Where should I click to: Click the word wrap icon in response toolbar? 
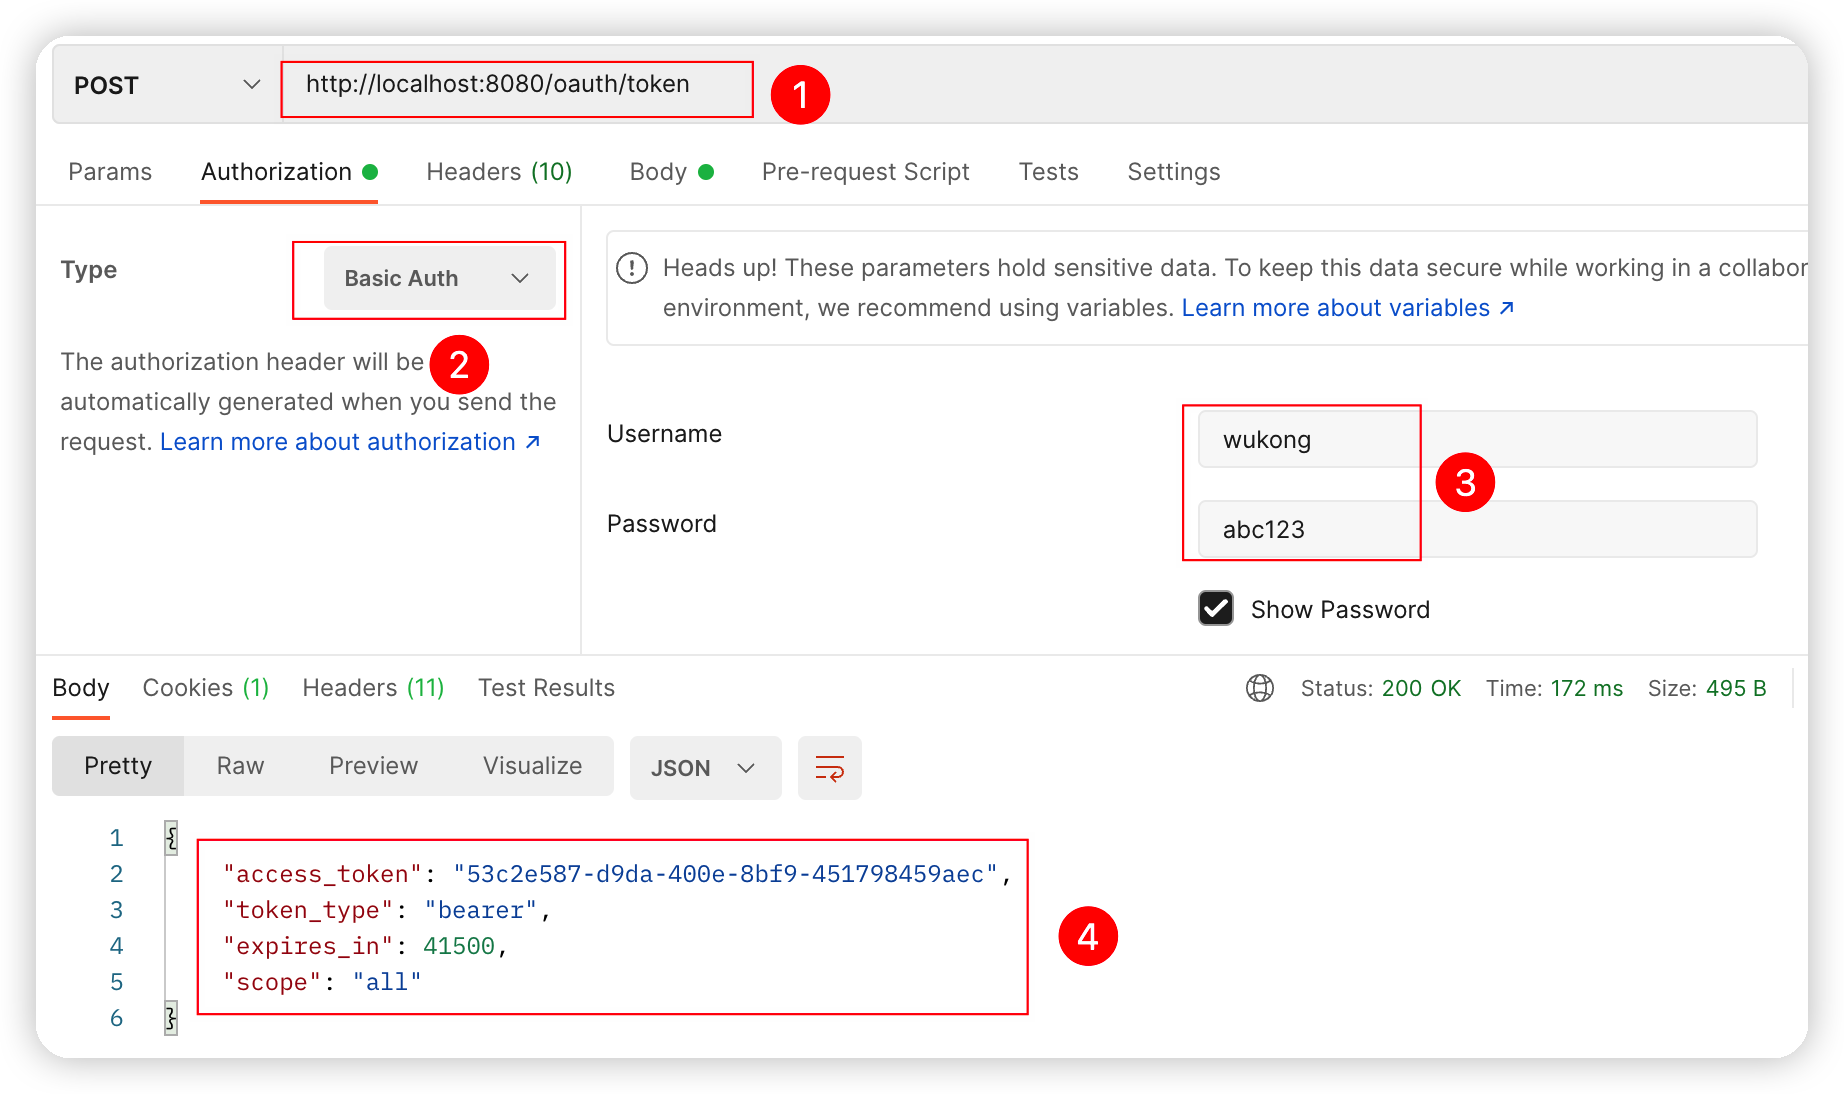[829, 768]
